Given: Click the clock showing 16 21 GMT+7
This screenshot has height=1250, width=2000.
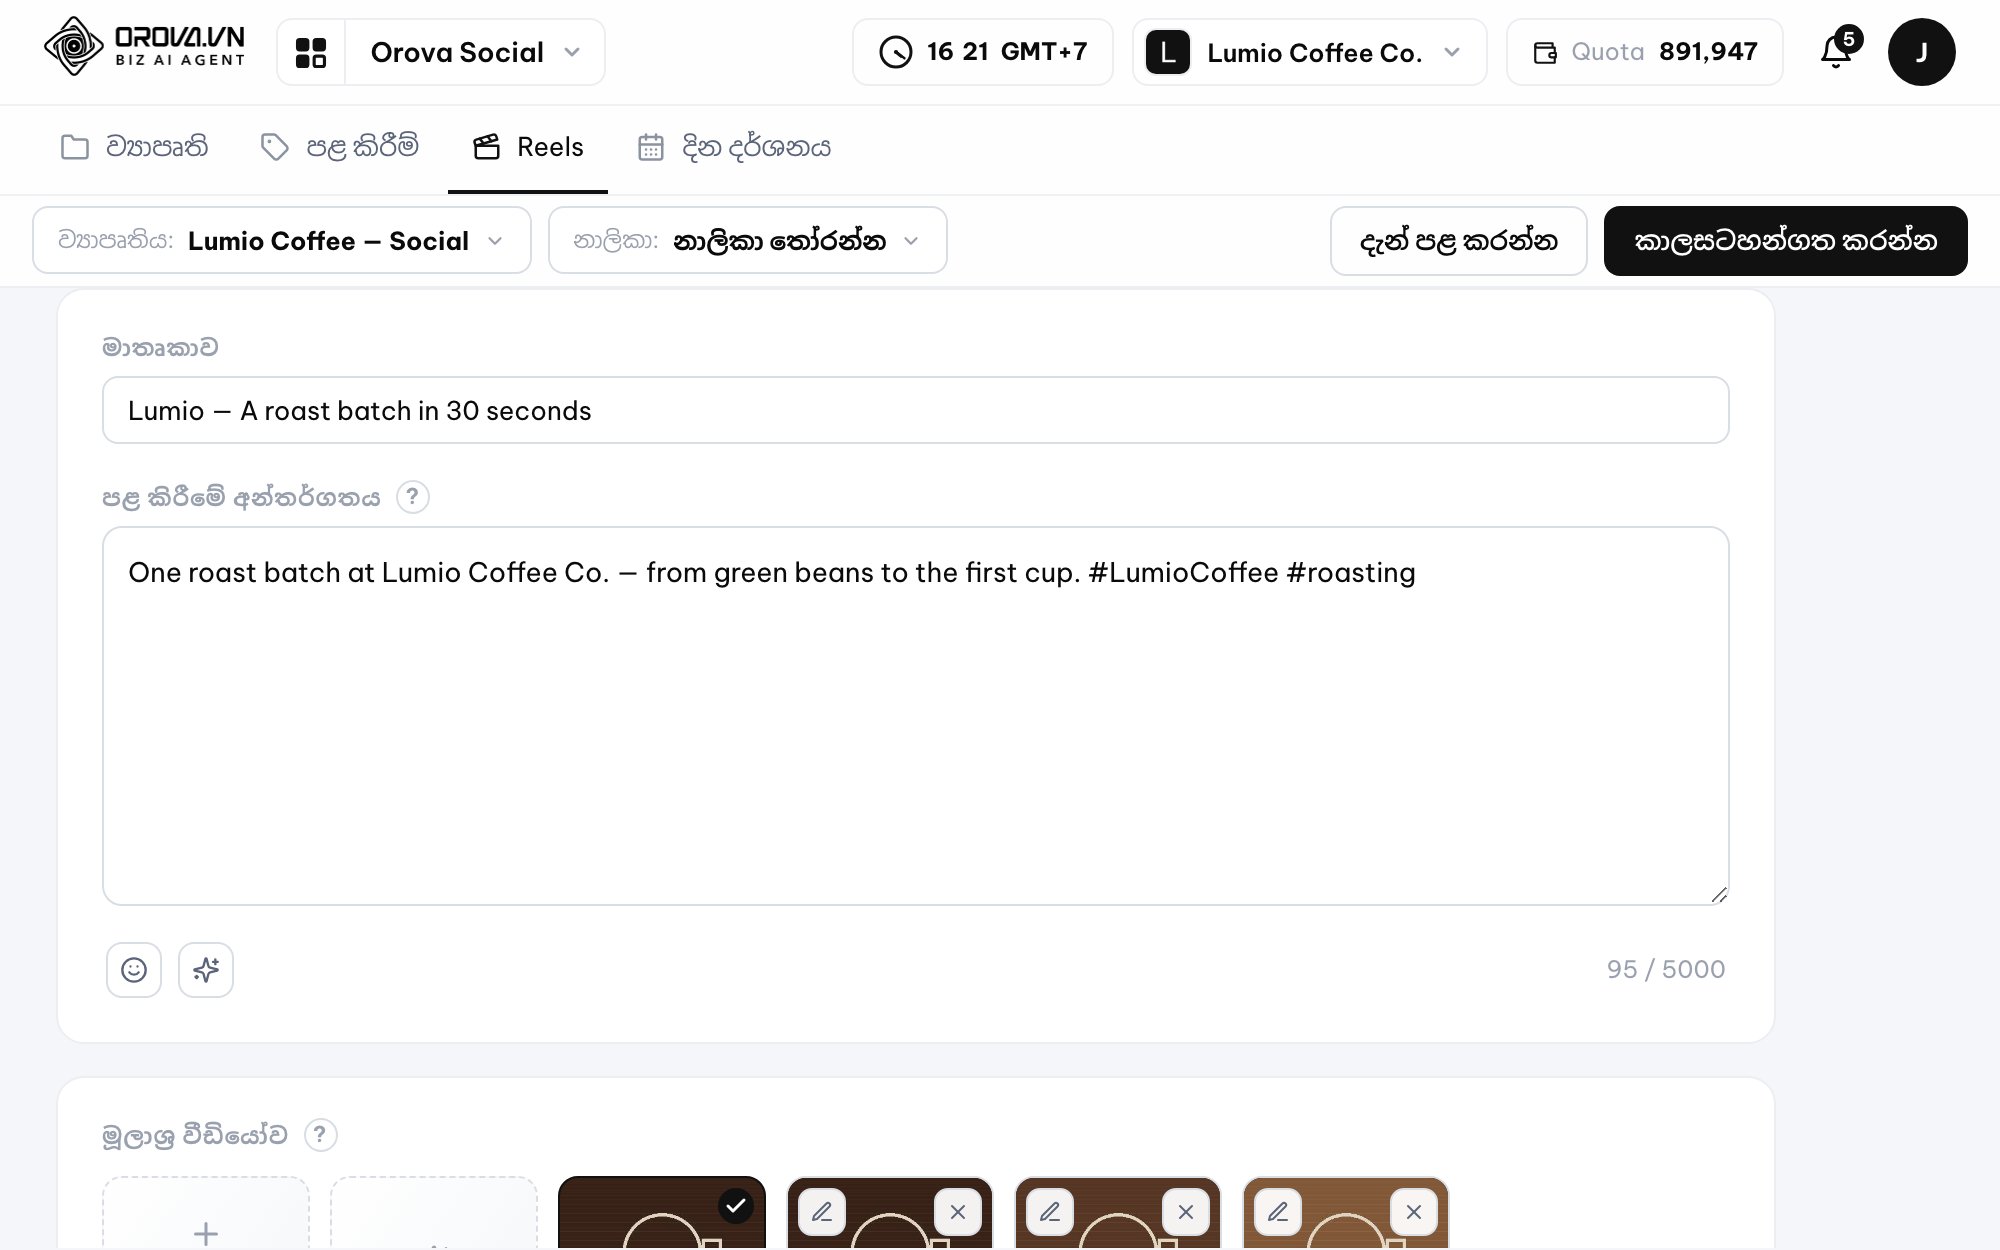Looking at the screenshot, I should coord(983,52).
